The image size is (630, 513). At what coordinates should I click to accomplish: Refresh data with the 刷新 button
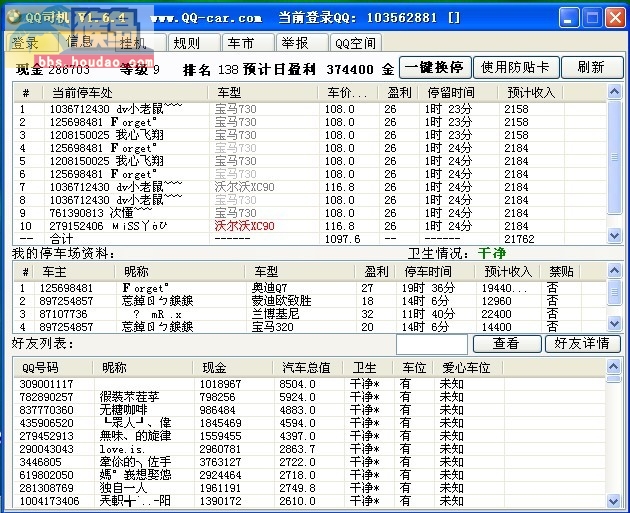pos(592,67)
